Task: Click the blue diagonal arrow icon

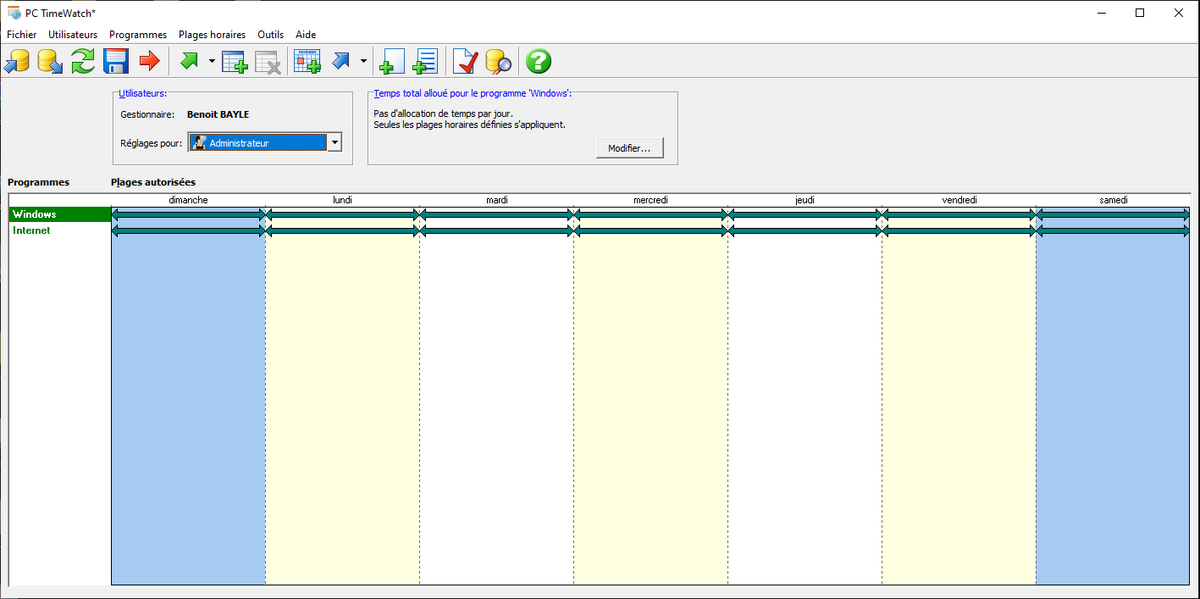Action: click(x=341, y=62)
